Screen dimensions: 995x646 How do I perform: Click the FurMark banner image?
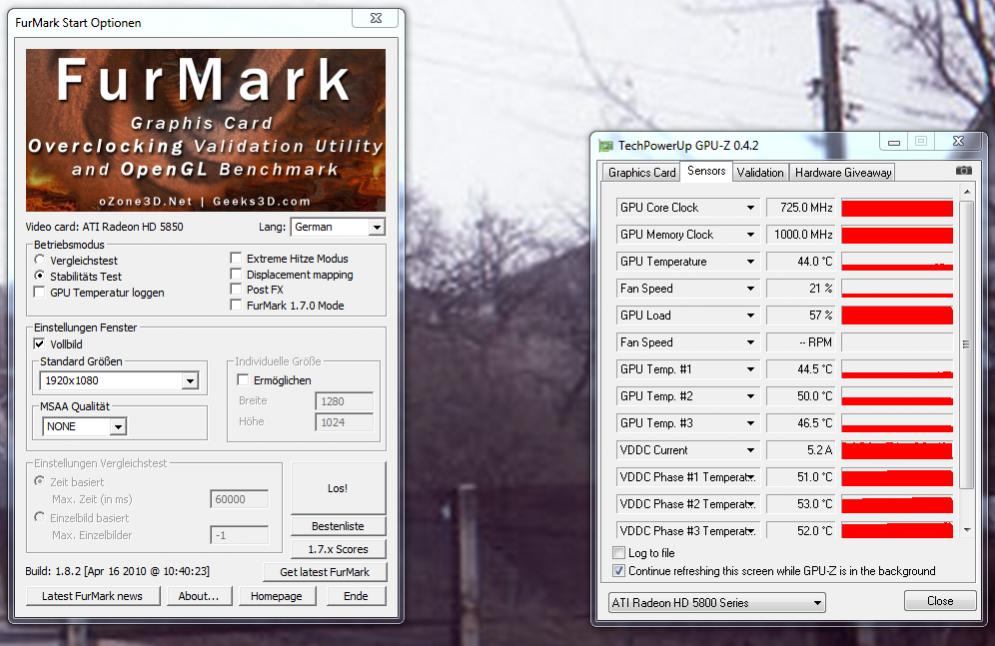coord(206,130)
